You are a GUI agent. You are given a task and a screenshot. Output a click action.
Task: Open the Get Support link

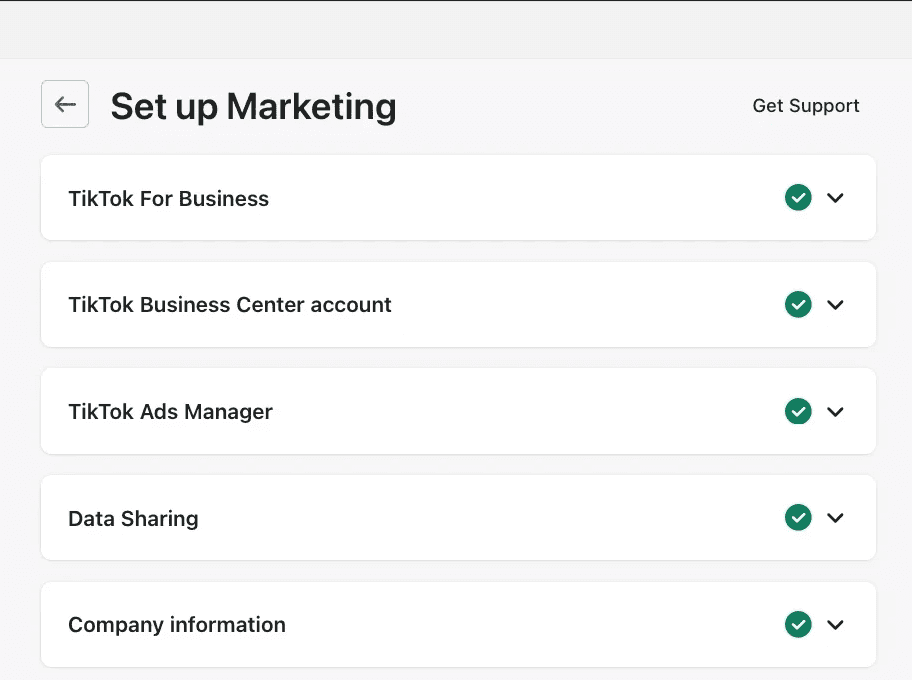806,106
